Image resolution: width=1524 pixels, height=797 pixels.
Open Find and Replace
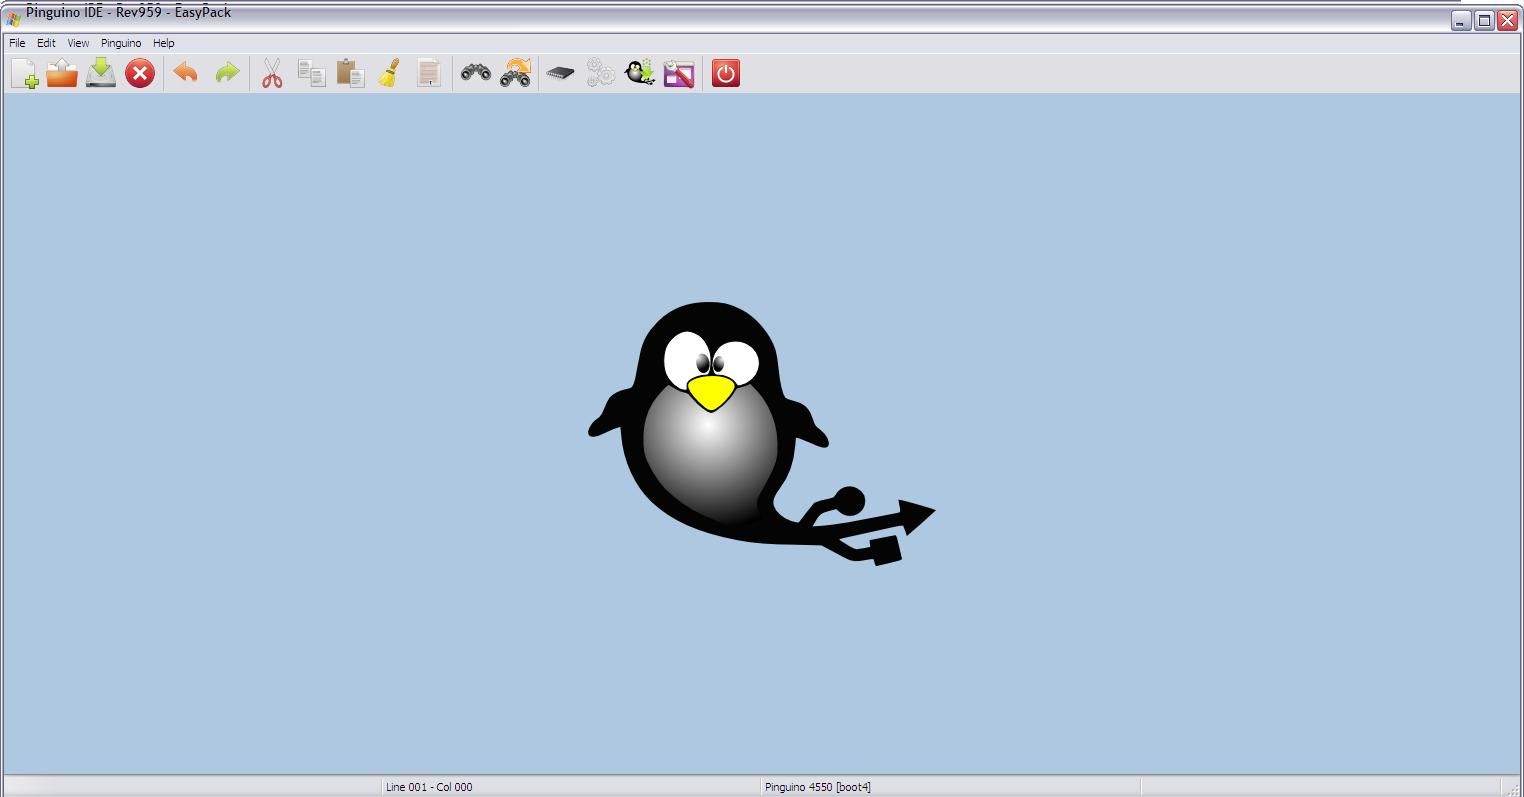pyautogui.click(x=514, y=72)
